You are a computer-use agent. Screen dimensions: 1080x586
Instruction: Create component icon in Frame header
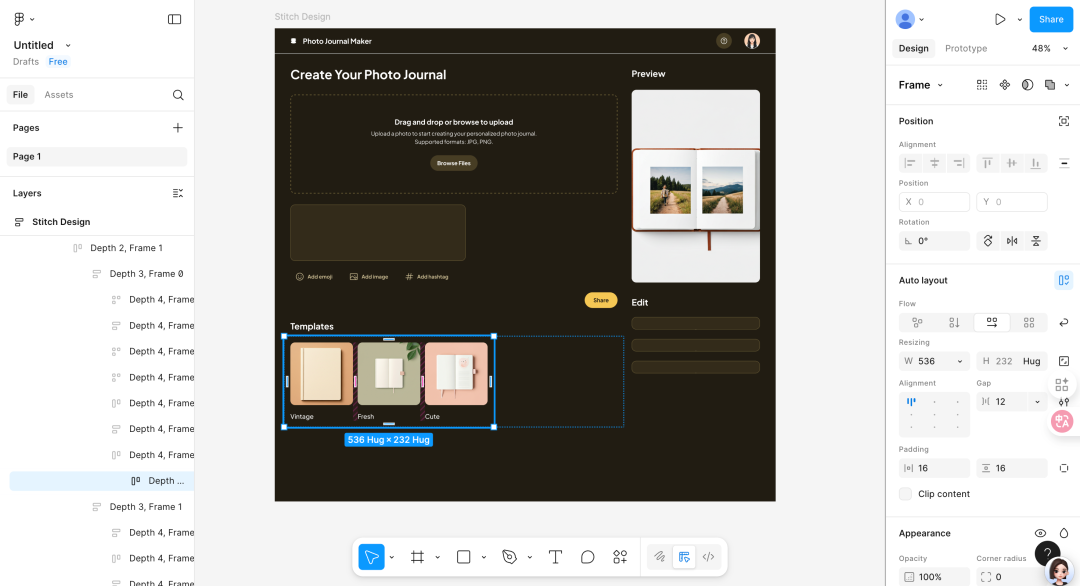point(1005,85)
